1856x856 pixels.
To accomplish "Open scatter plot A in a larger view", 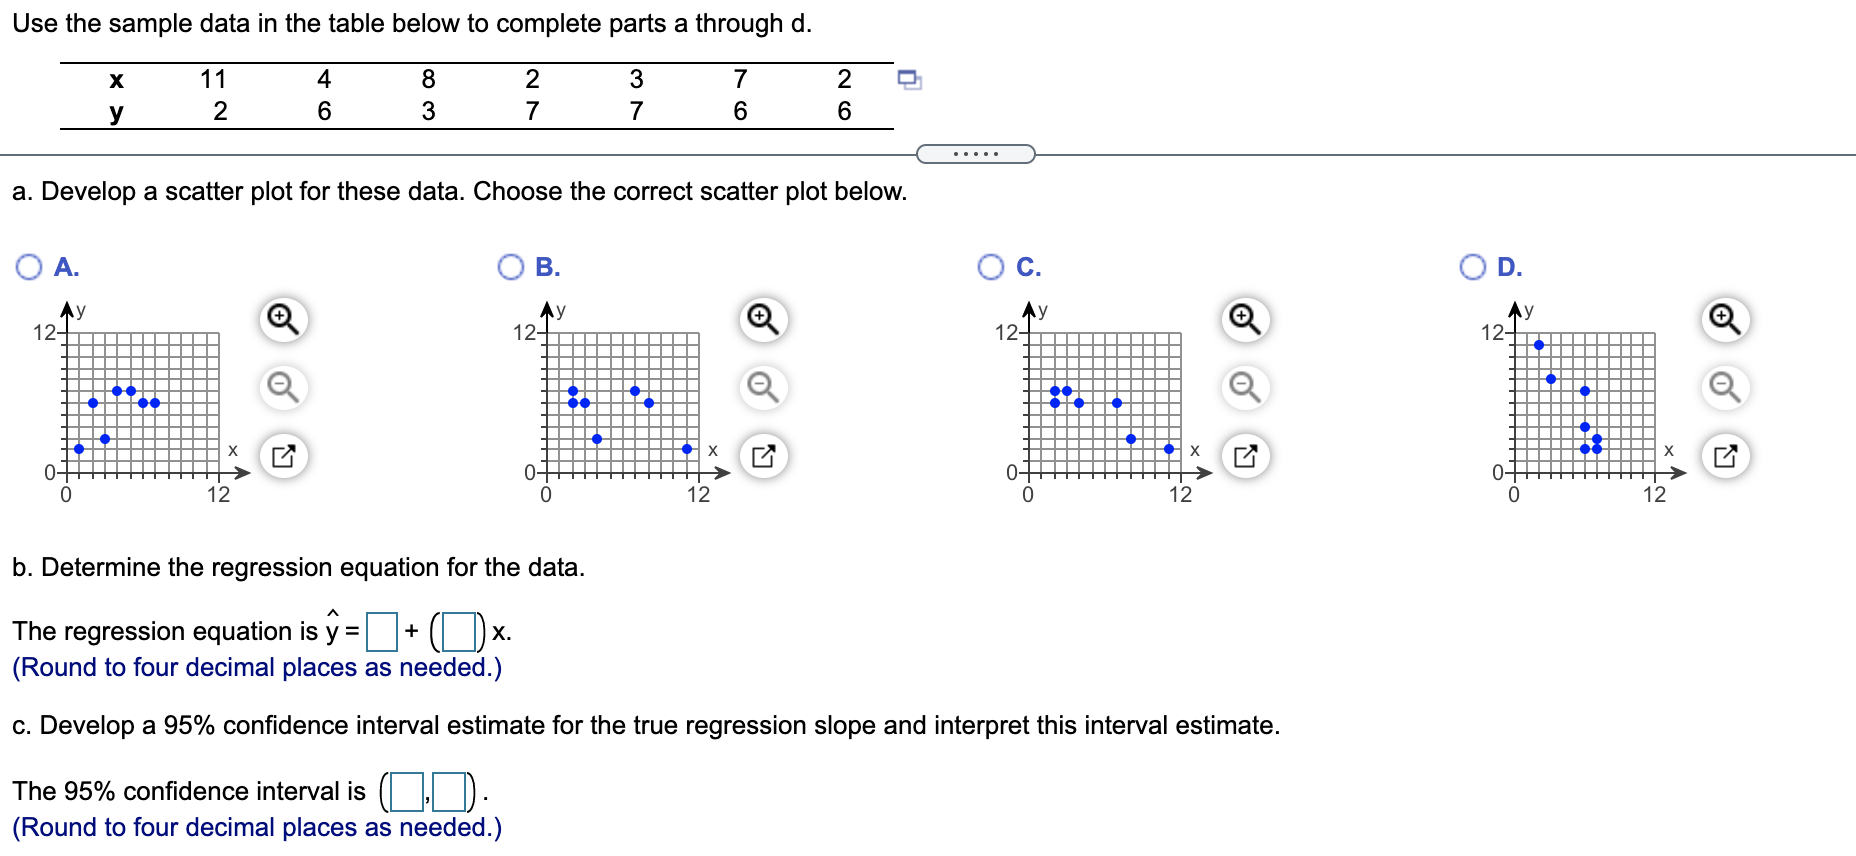I will tap(281, 456).
